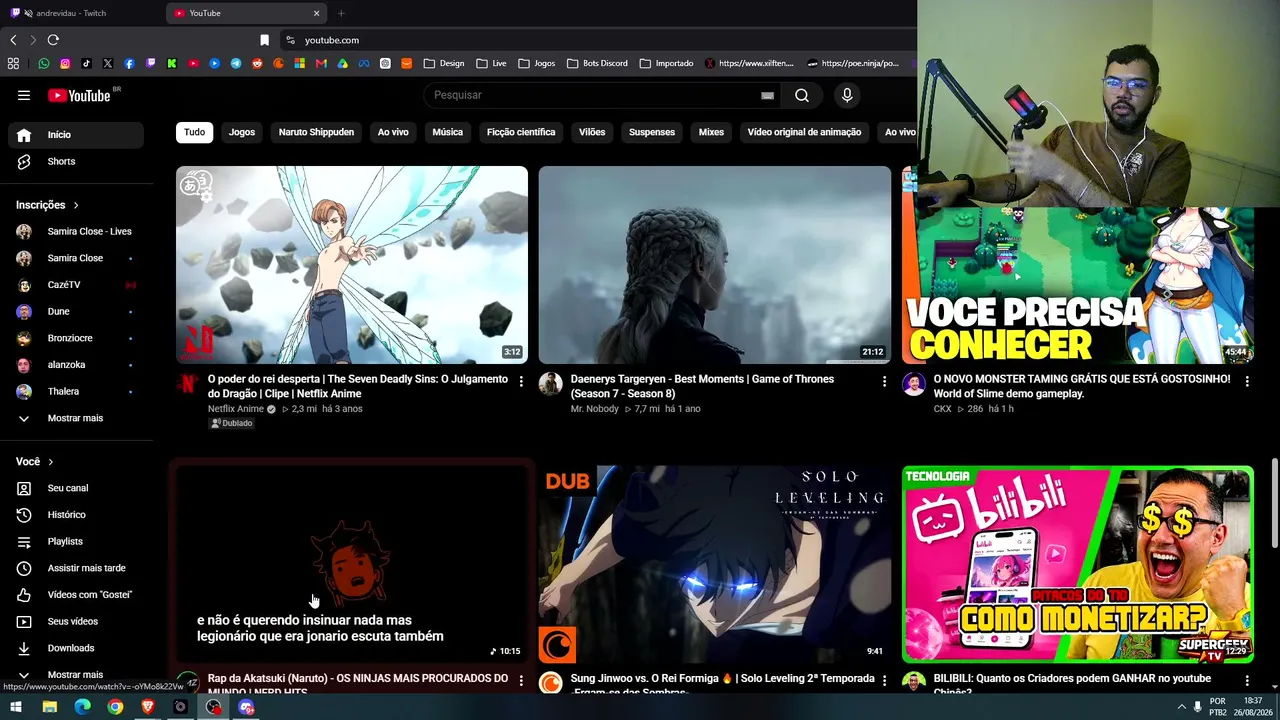Viewport: 1280px width, 720px height.
Task: Open Brave browser from taskbar
Action: 148,707
